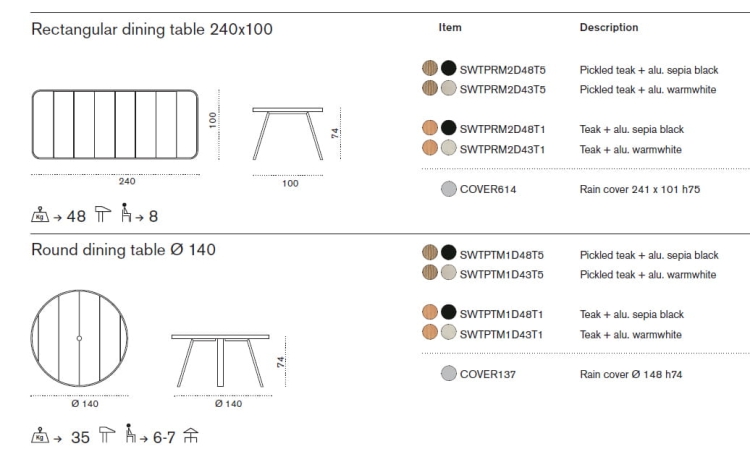Image resolution: width=750 pixels, height=454 pixels.
Task: Select the warmwhite swatch for SWTPTM1D43T1
Action: pos(448,333)
